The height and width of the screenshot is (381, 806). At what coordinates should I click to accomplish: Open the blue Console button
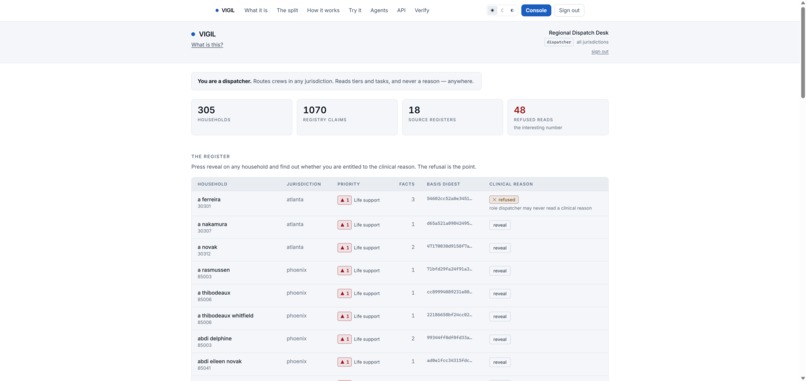click(536, 10)
